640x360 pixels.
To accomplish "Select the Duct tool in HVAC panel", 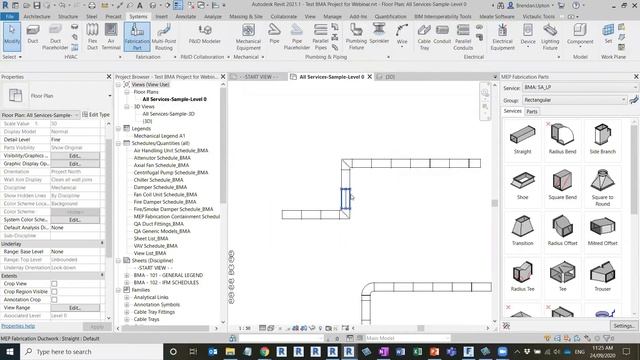I will coord(33,34).
